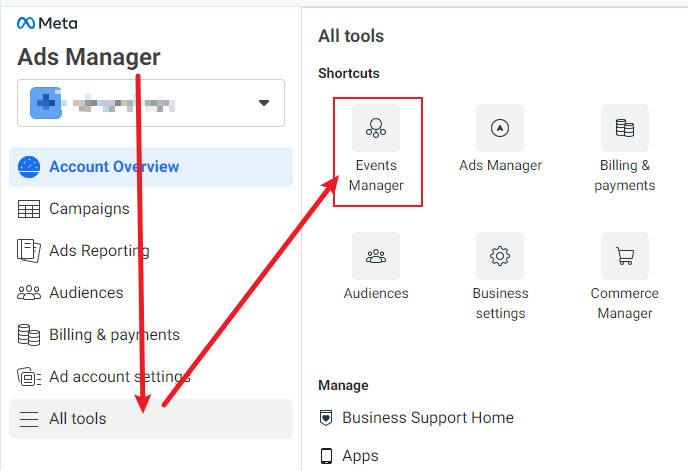688x471 pixels.
Task: Click the All tools hamburger menu
Action: [30, 419]
